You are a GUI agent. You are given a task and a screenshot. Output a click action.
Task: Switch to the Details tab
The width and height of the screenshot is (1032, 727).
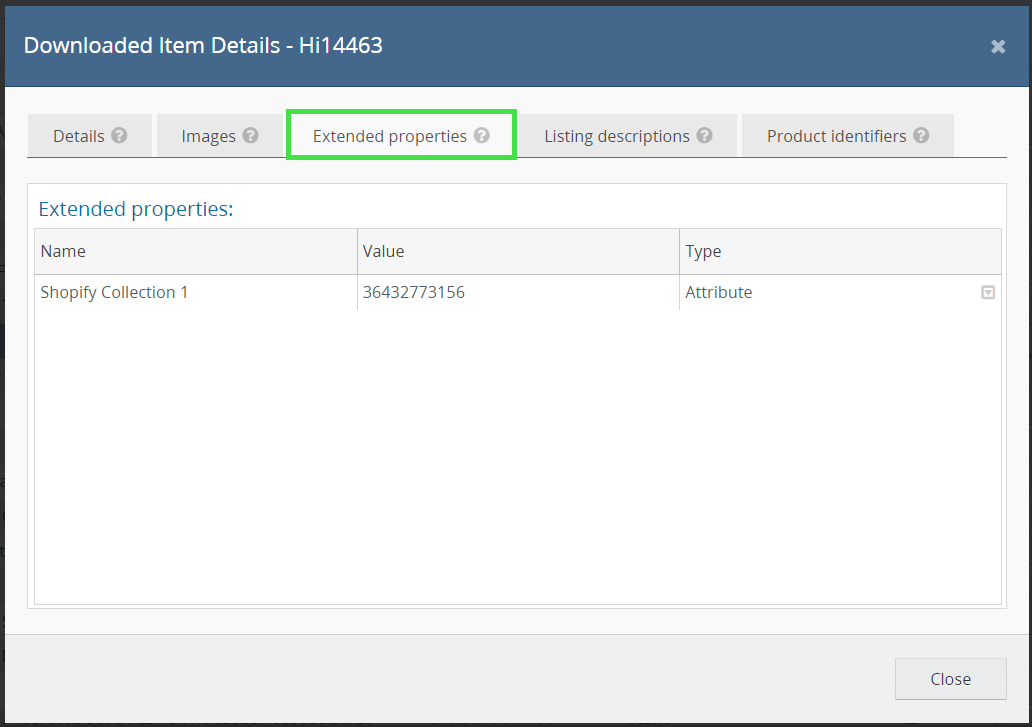click(78, 136)
